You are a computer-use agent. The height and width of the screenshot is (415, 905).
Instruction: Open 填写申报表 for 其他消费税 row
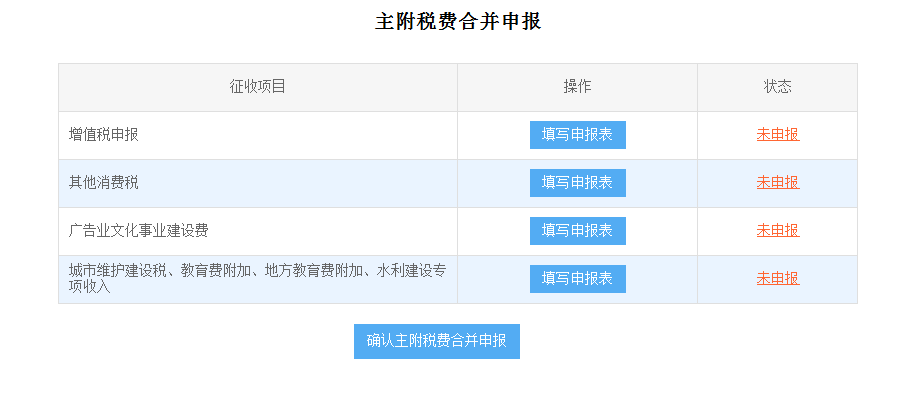(578, 183)
